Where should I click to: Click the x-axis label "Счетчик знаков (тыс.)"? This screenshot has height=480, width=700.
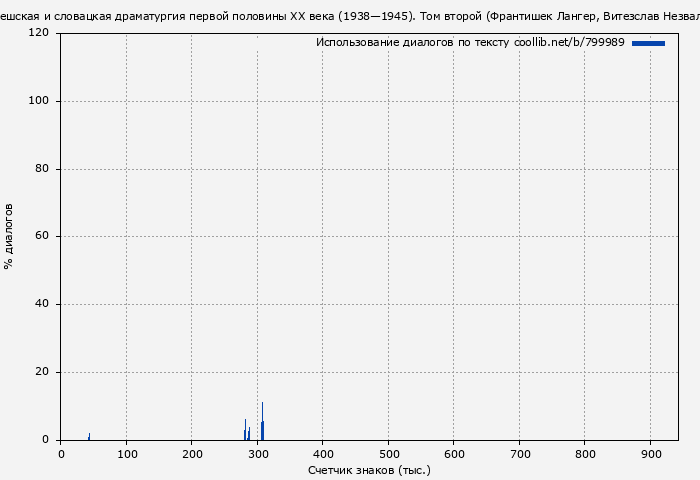pos(369,469)
